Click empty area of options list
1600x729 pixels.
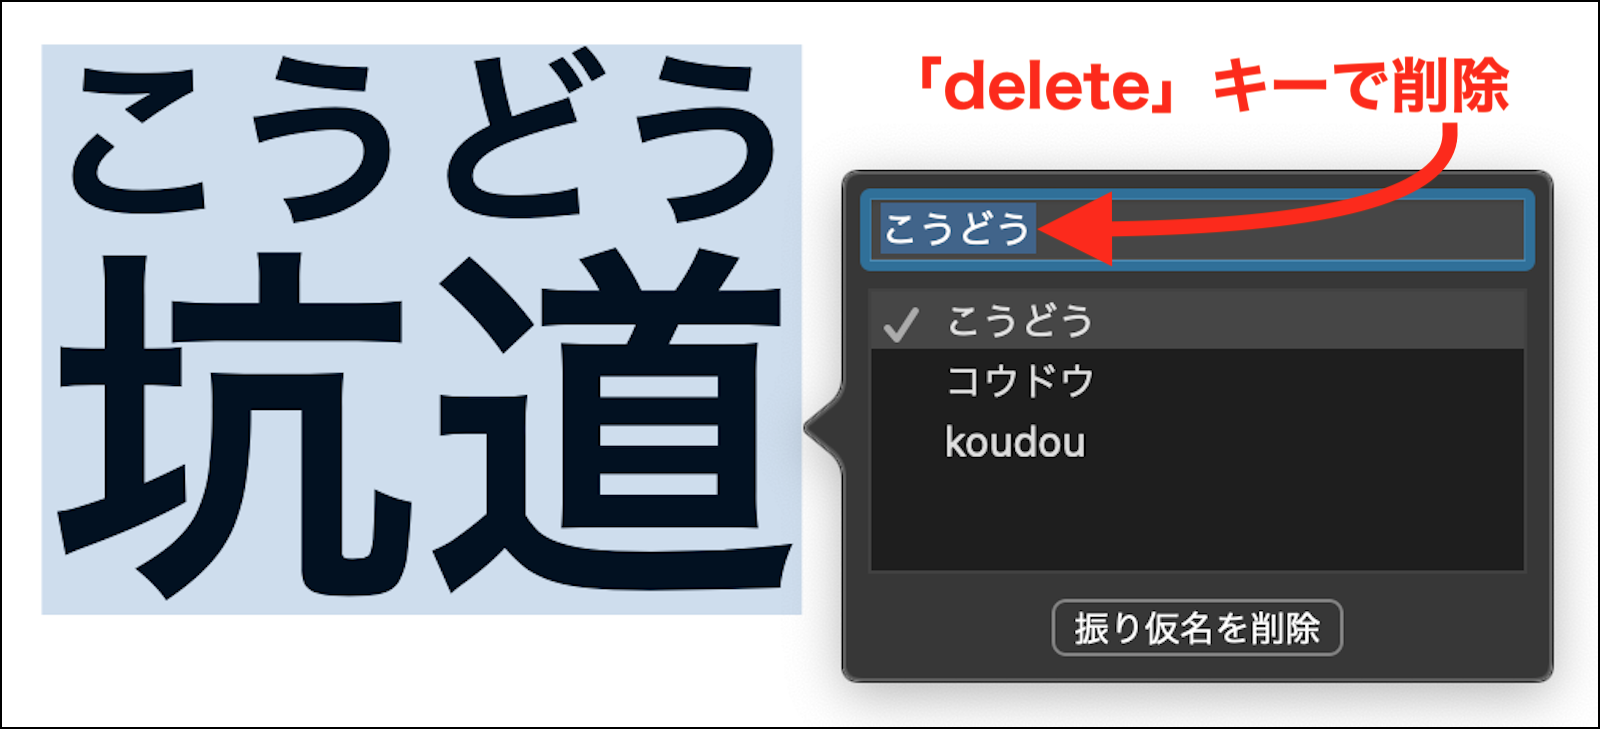click(1197, 522)
